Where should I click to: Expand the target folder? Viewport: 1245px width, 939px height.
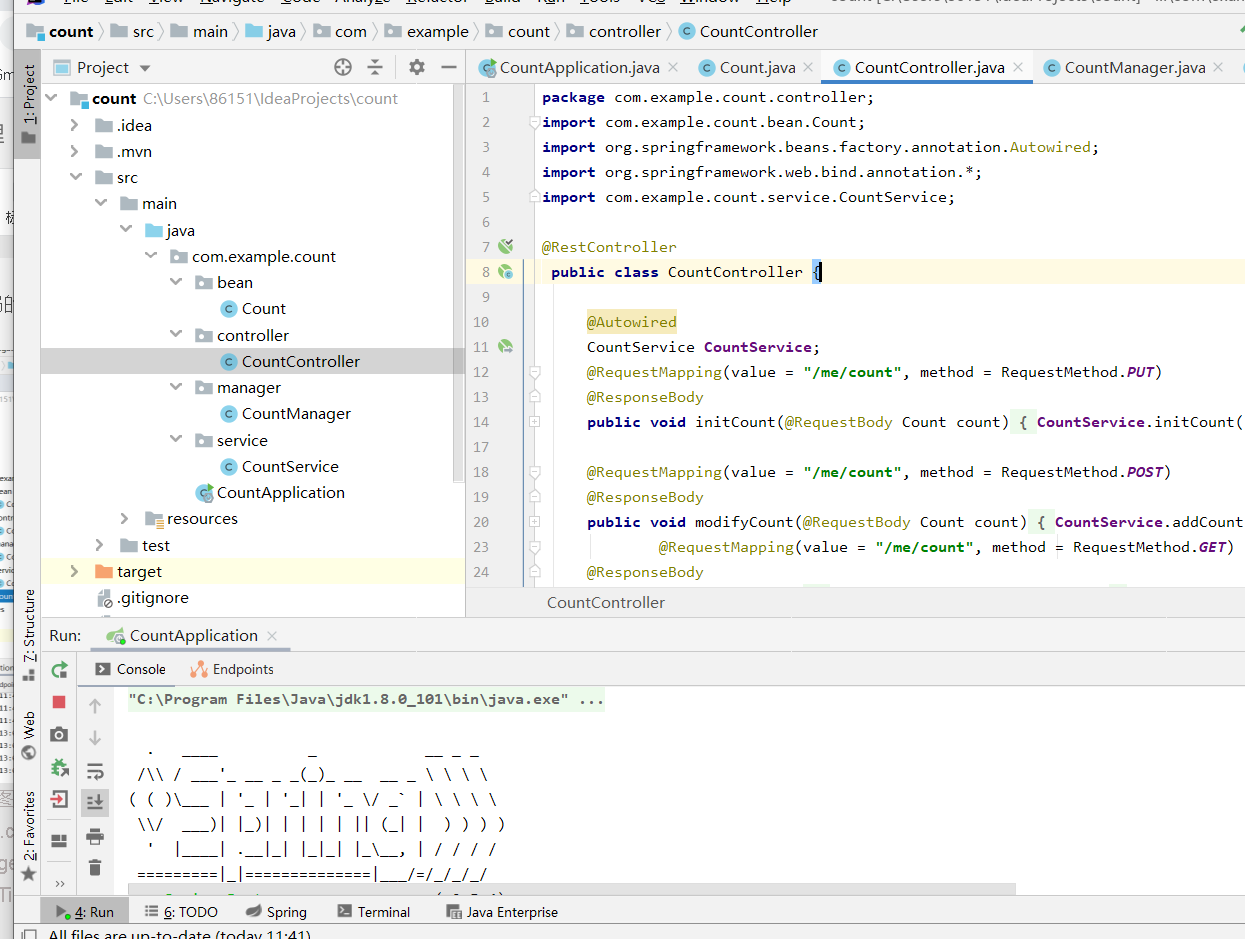click(74, 571)
